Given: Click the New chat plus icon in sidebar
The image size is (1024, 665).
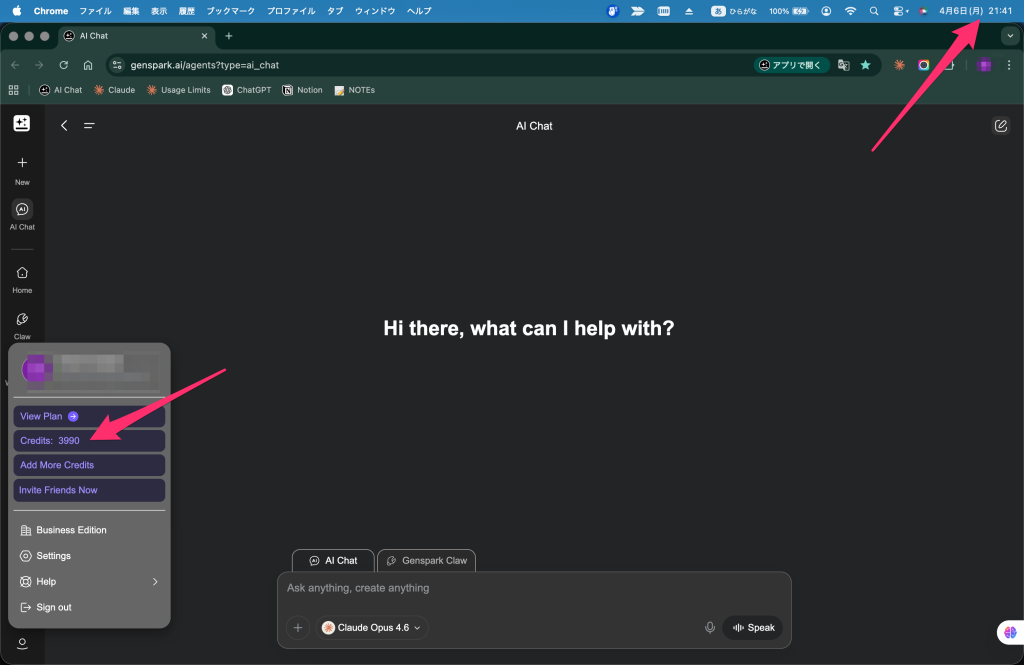Looking at the screenshot, I should point(22,163).
